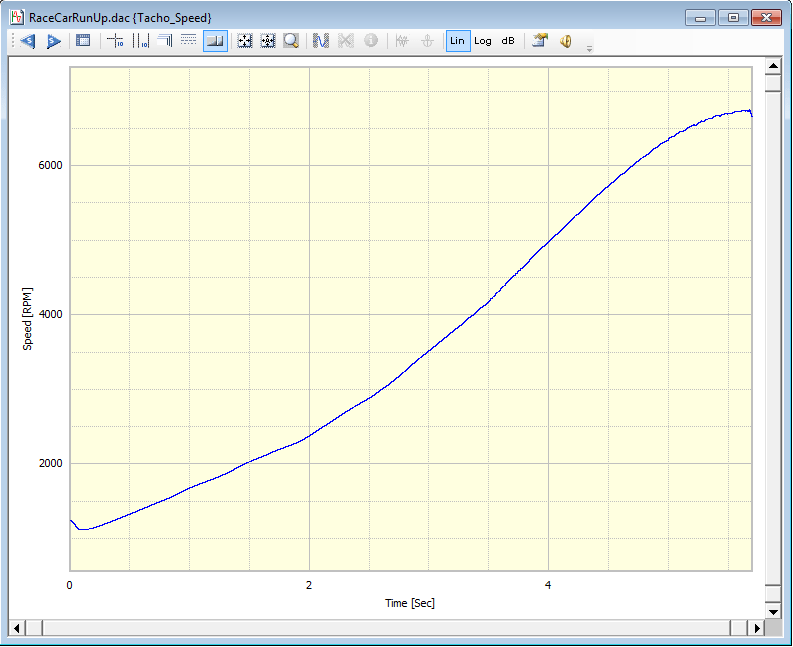Click the next signal right arrow icon

[53, 41]
